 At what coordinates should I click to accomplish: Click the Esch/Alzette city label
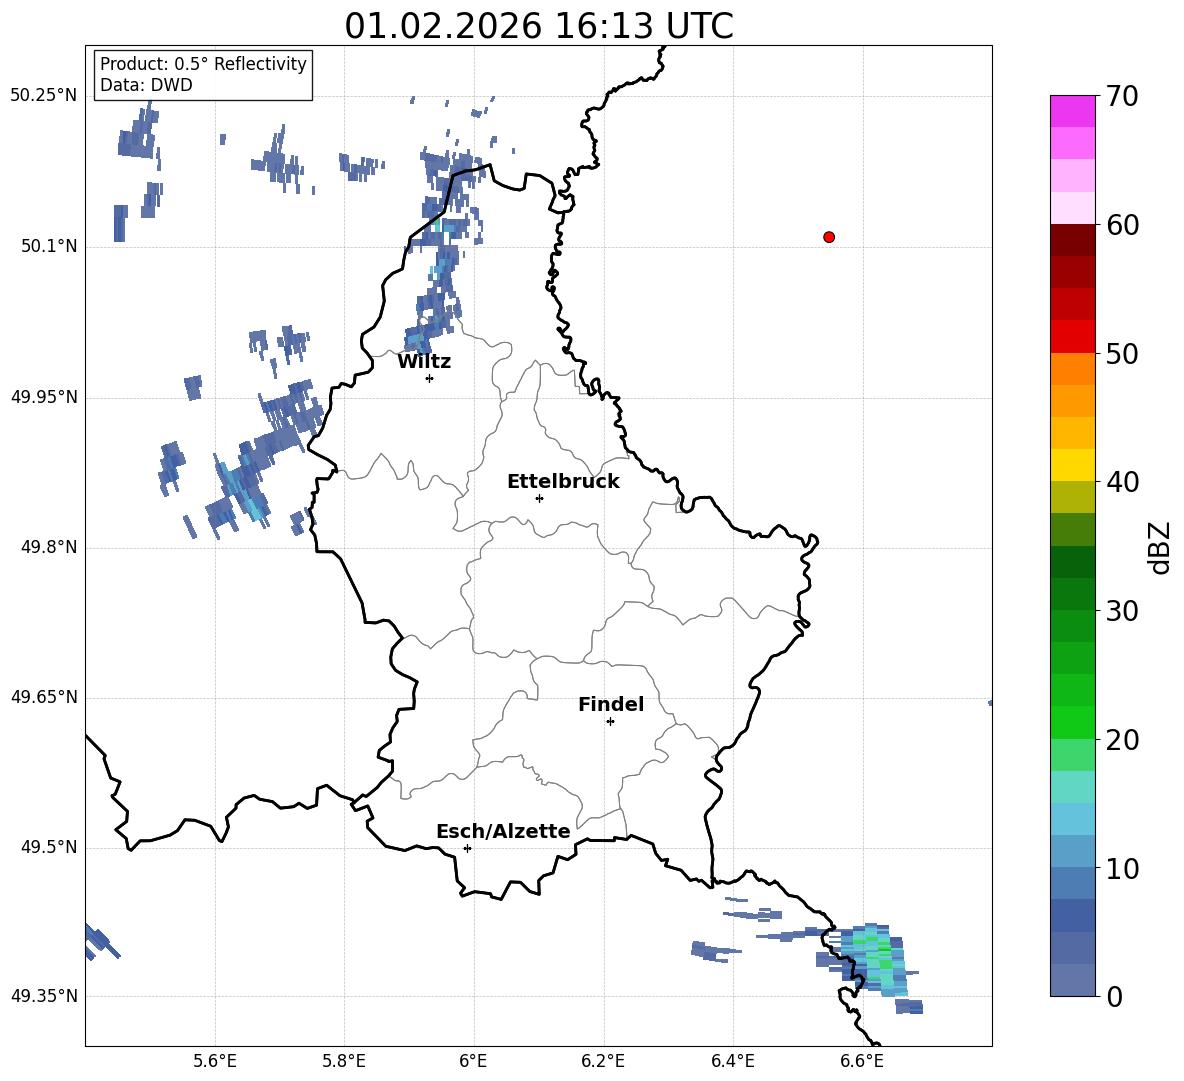click(x=504, y=831)
